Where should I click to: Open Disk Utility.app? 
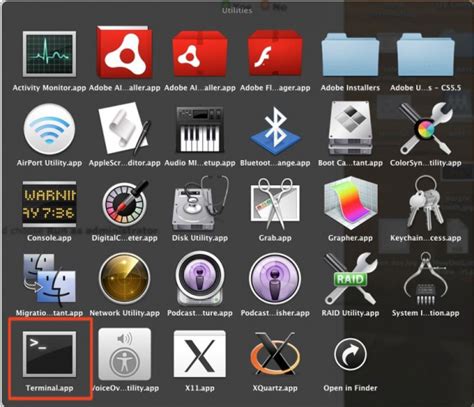[200, 204]
